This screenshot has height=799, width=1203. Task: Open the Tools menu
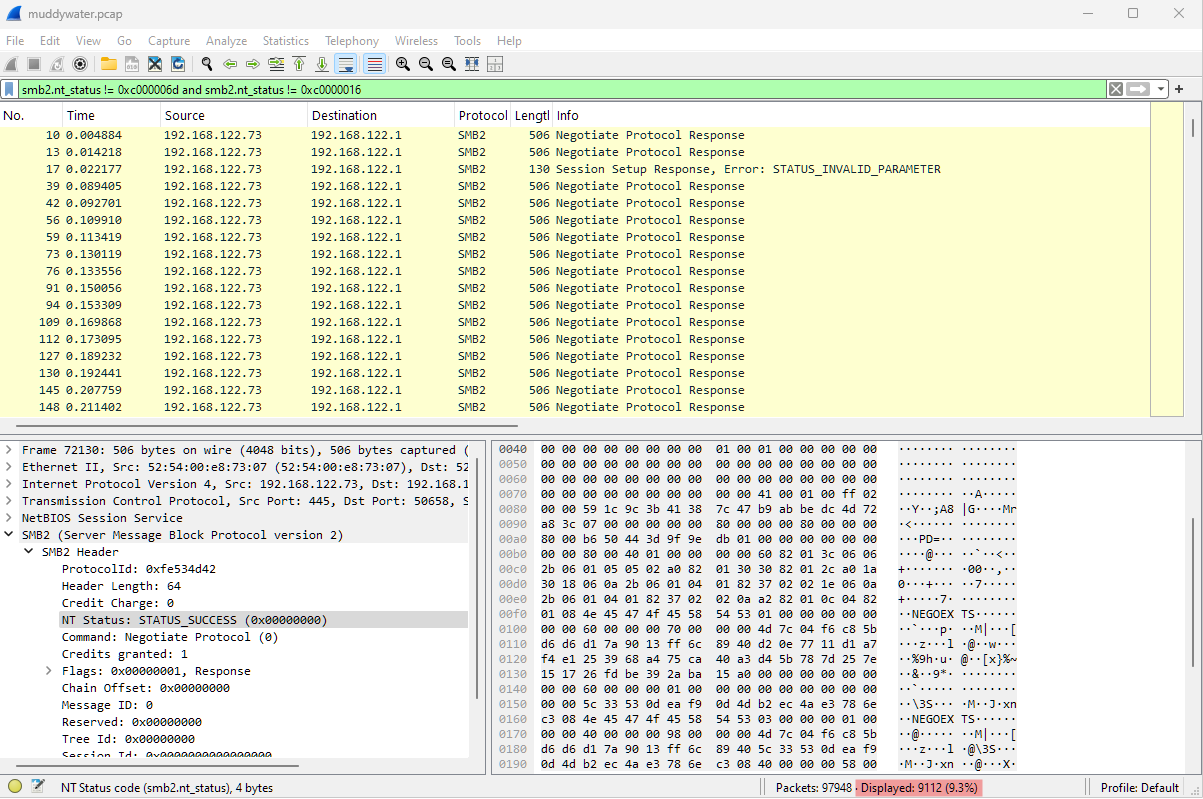click(x=467, y=41)
